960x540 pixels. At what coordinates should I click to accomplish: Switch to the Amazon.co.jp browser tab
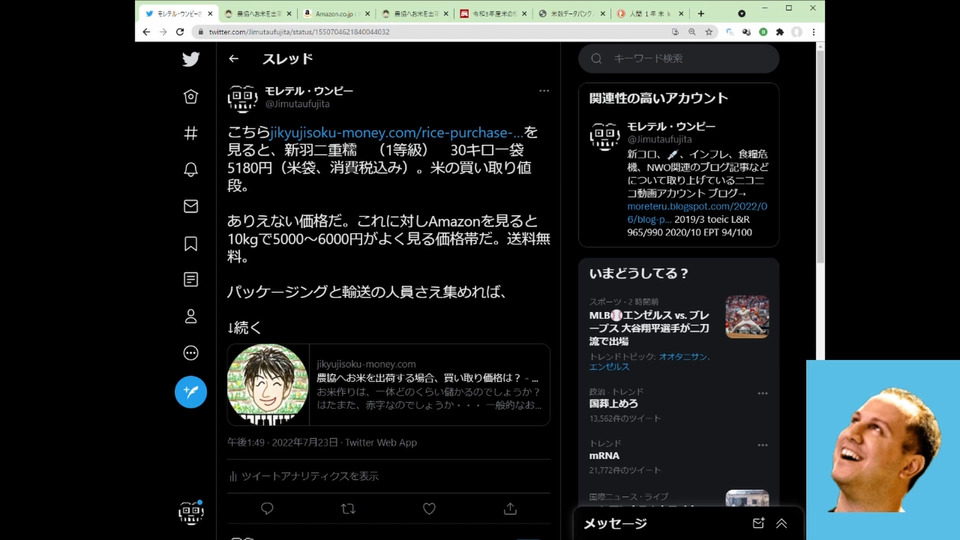click(x=337, y=13)
